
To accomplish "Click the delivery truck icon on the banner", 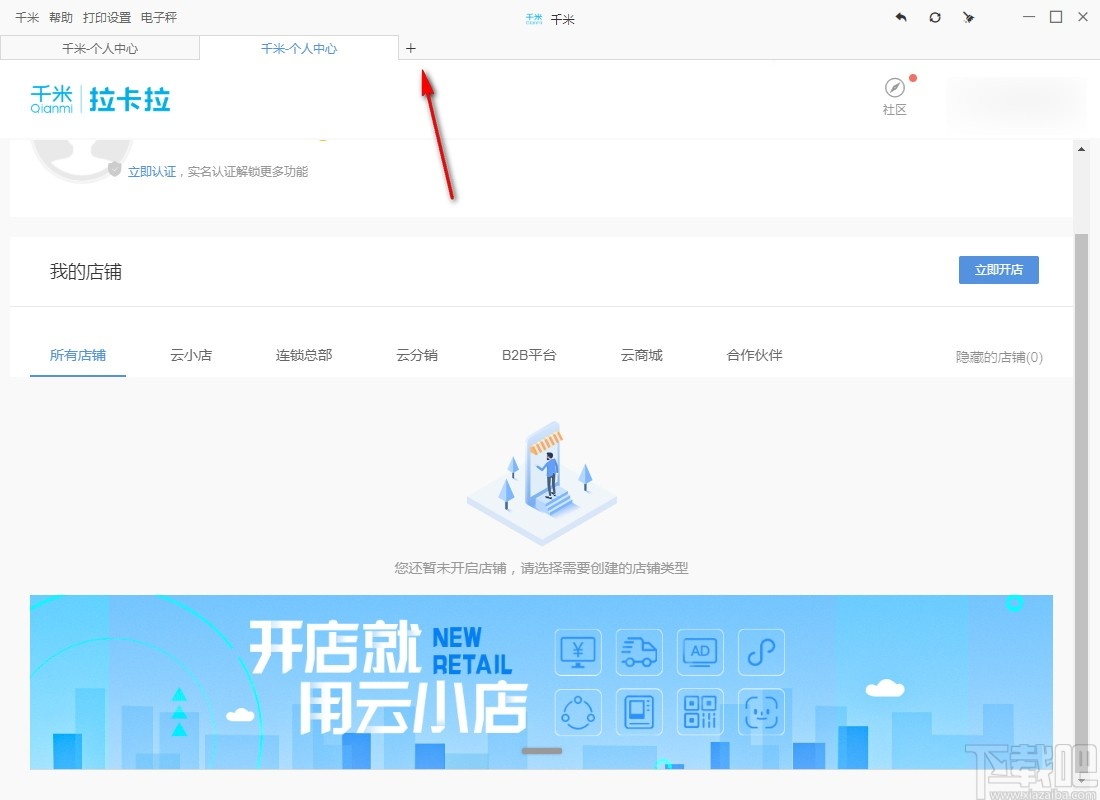I will pyautogui.click(x=639, y=652).
